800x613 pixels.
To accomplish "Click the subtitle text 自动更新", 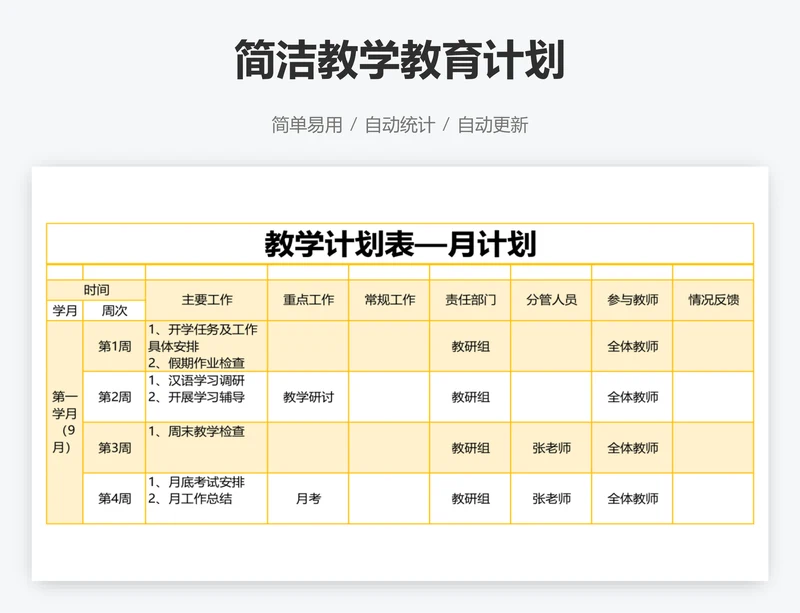I will coord(493,125).
